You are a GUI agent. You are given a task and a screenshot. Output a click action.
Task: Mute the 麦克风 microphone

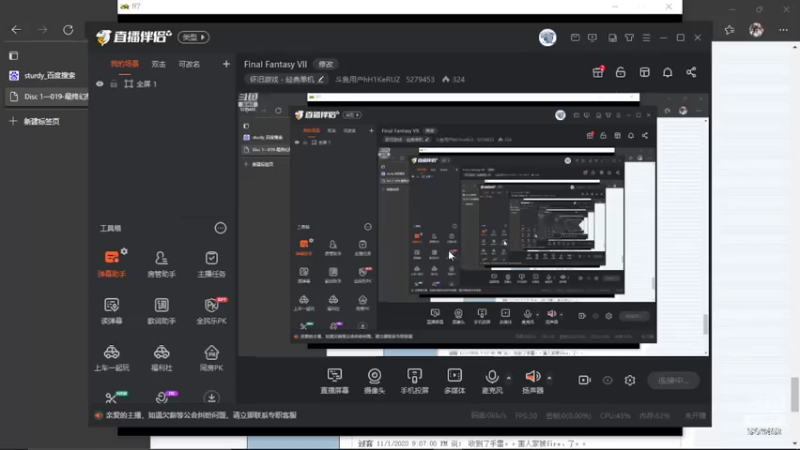(492, 381)
